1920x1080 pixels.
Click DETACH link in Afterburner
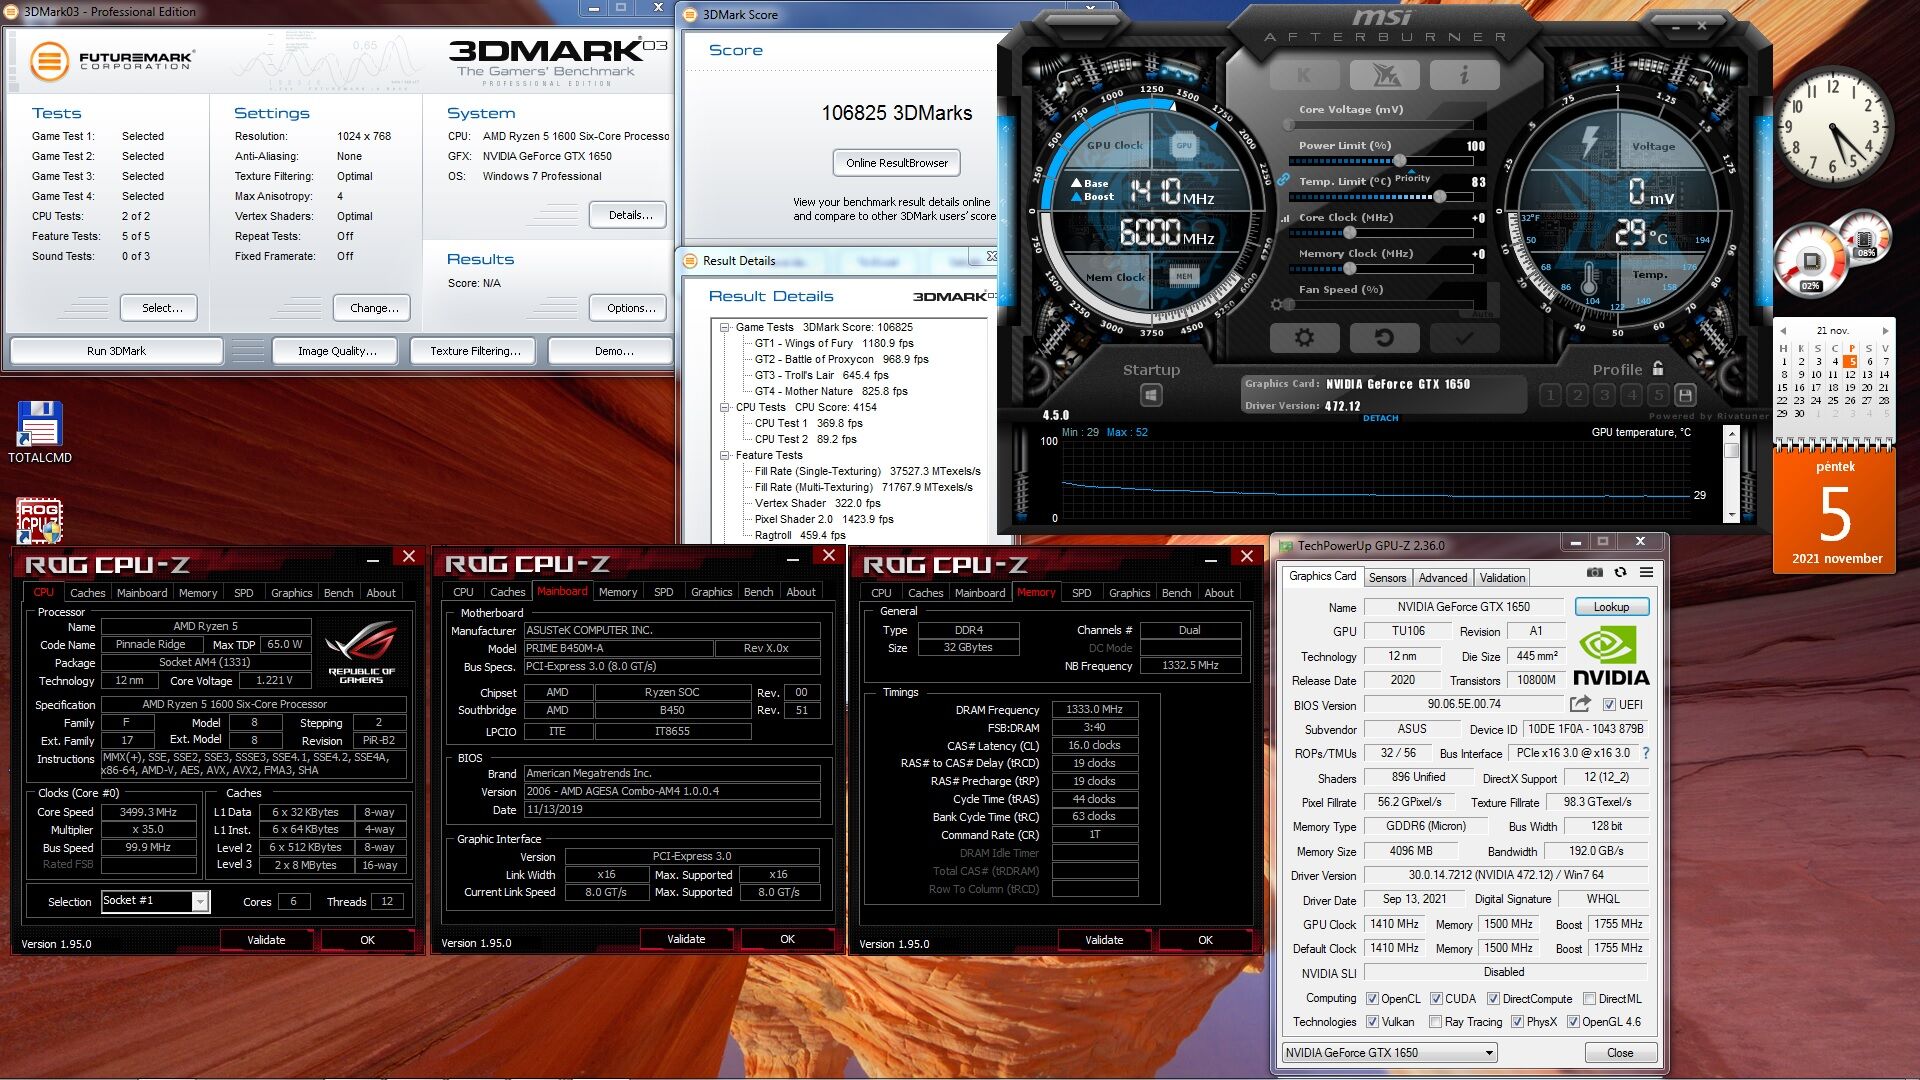coord(1380,418)
